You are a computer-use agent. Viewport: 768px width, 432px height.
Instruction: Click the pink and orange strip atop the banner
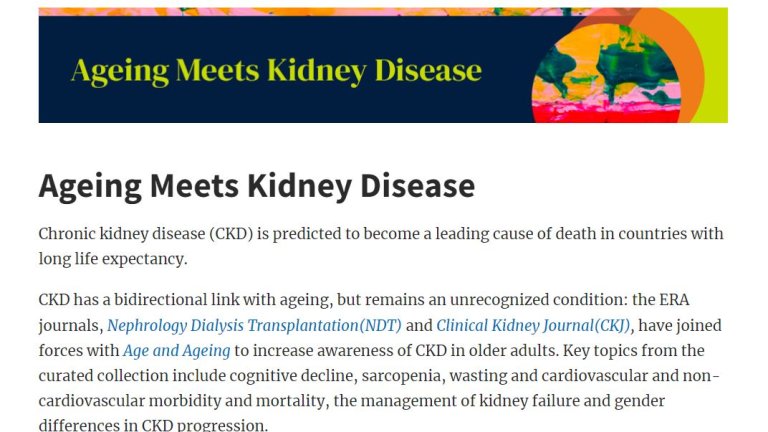pos(250,12)
